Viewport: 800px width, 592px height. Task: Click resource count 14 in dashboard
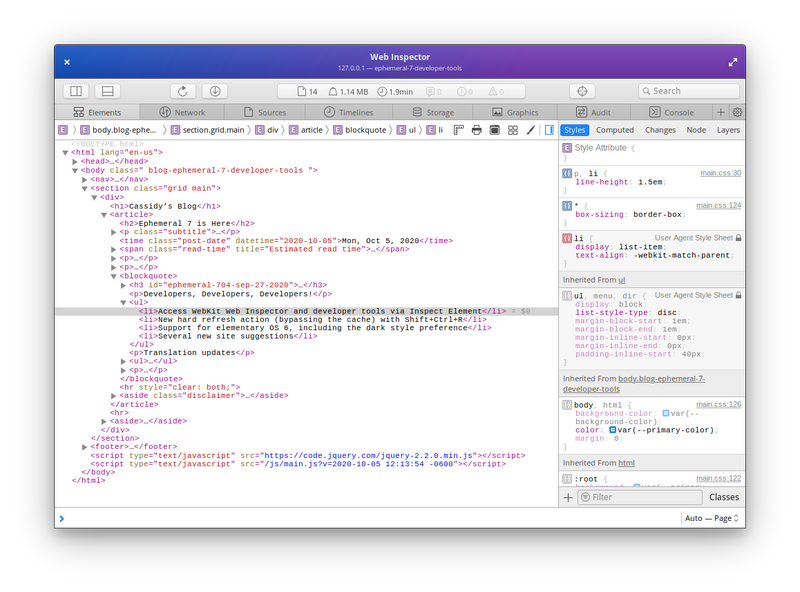(x=308, y=92)
